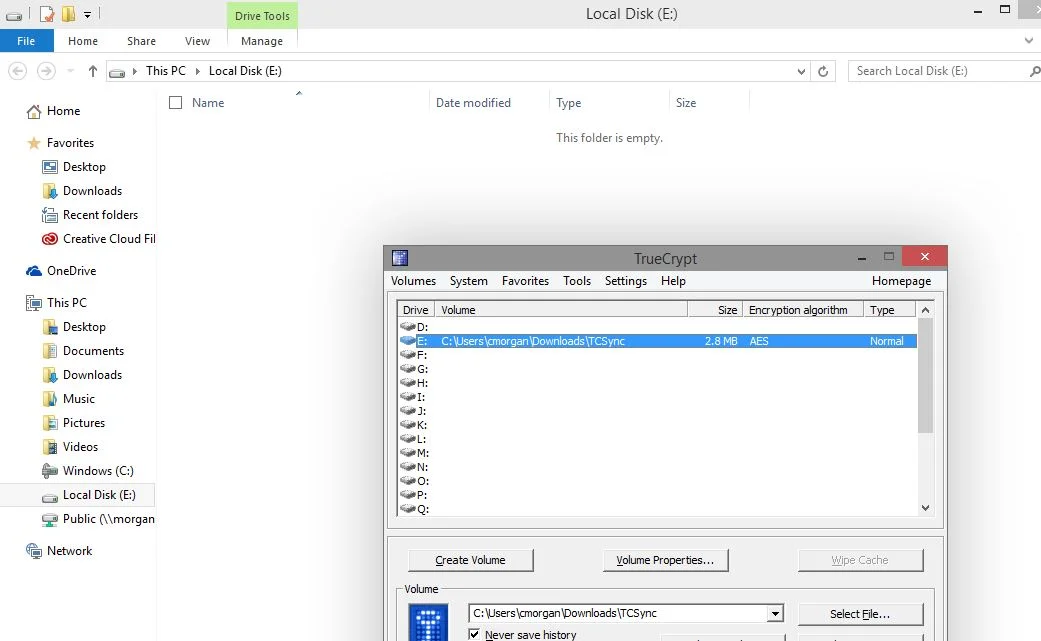Open Documents under This PC
The width and height of the screenshot is (1041, 641).
(x=94, y=351)
